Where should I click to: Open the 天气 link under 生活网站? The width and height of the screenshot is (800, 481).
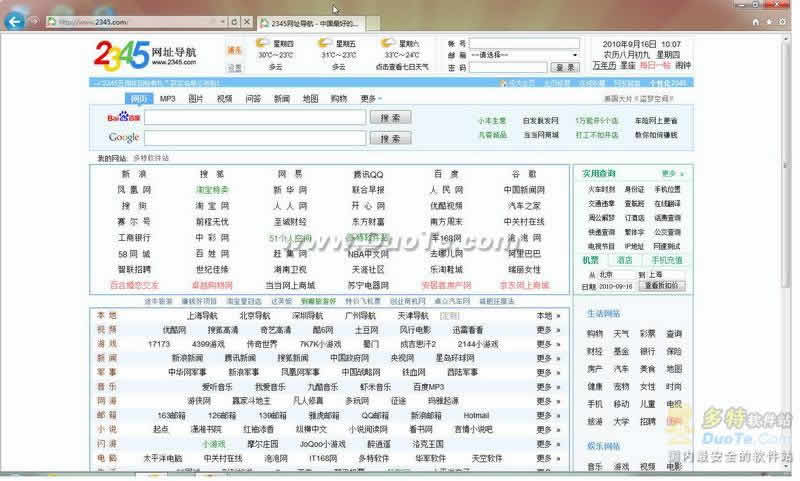pyautogui.click(x=621, y=334)
